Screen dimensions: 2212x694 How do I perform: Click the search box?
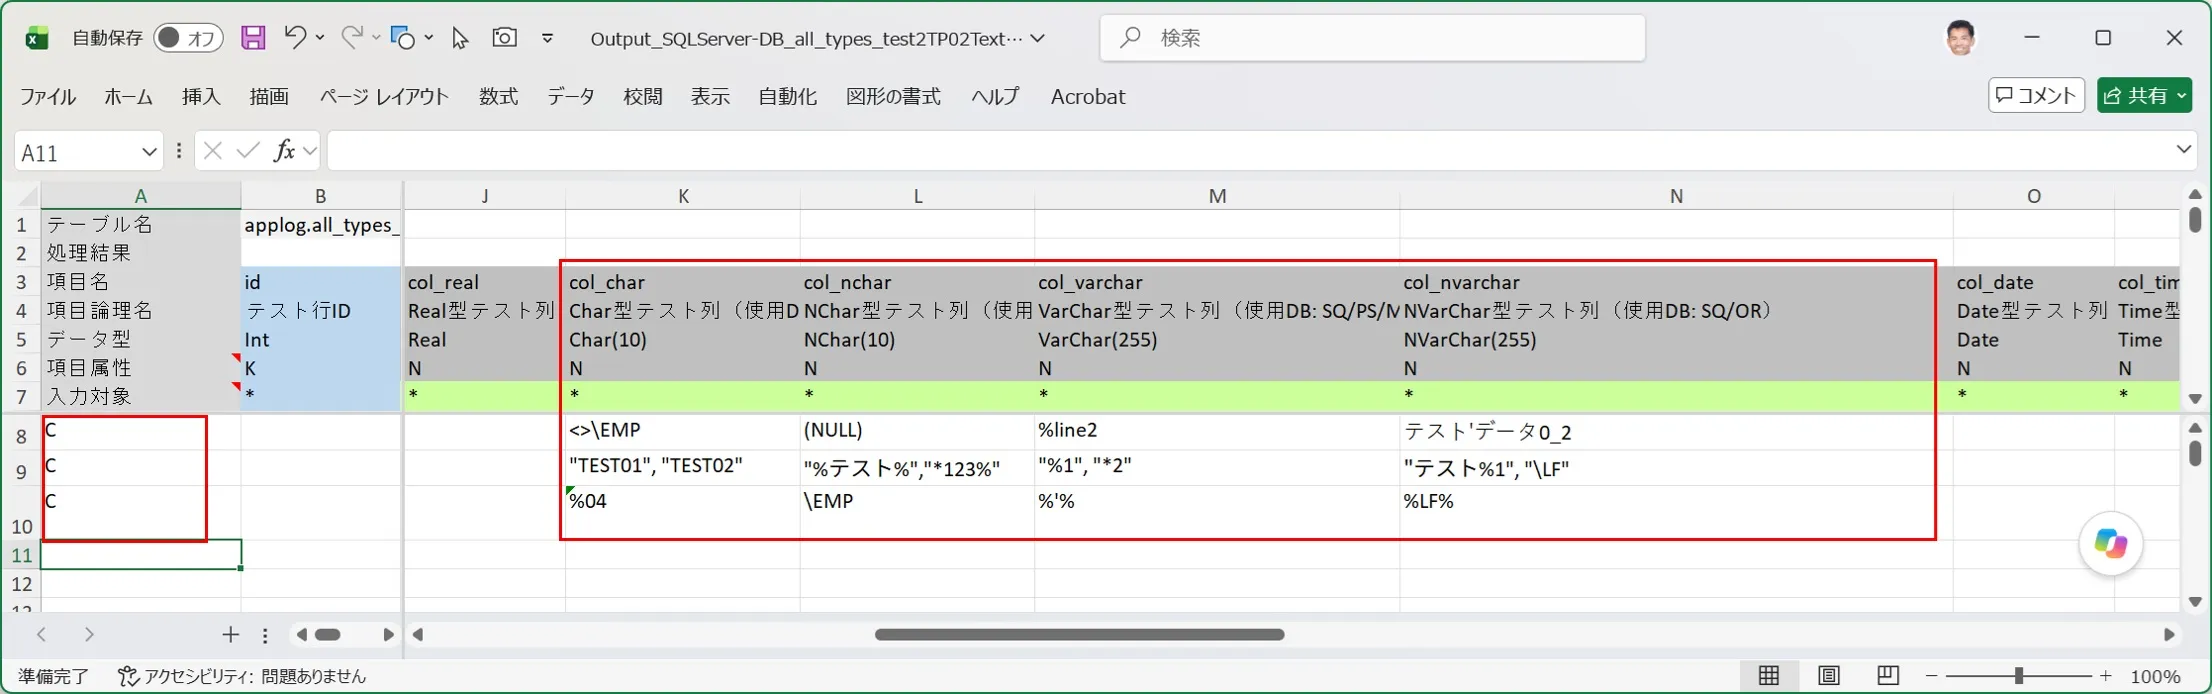(x=1372, y=38)
